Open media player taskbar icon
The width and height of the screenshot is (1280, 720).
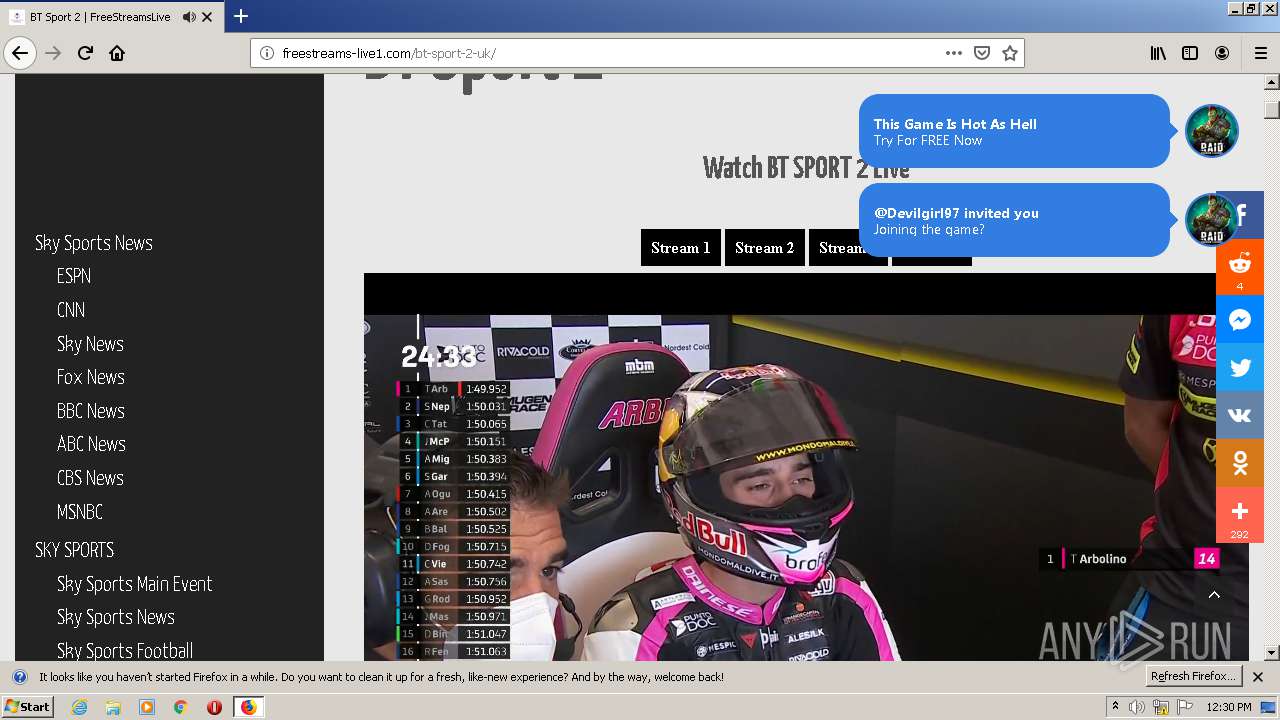147,707
